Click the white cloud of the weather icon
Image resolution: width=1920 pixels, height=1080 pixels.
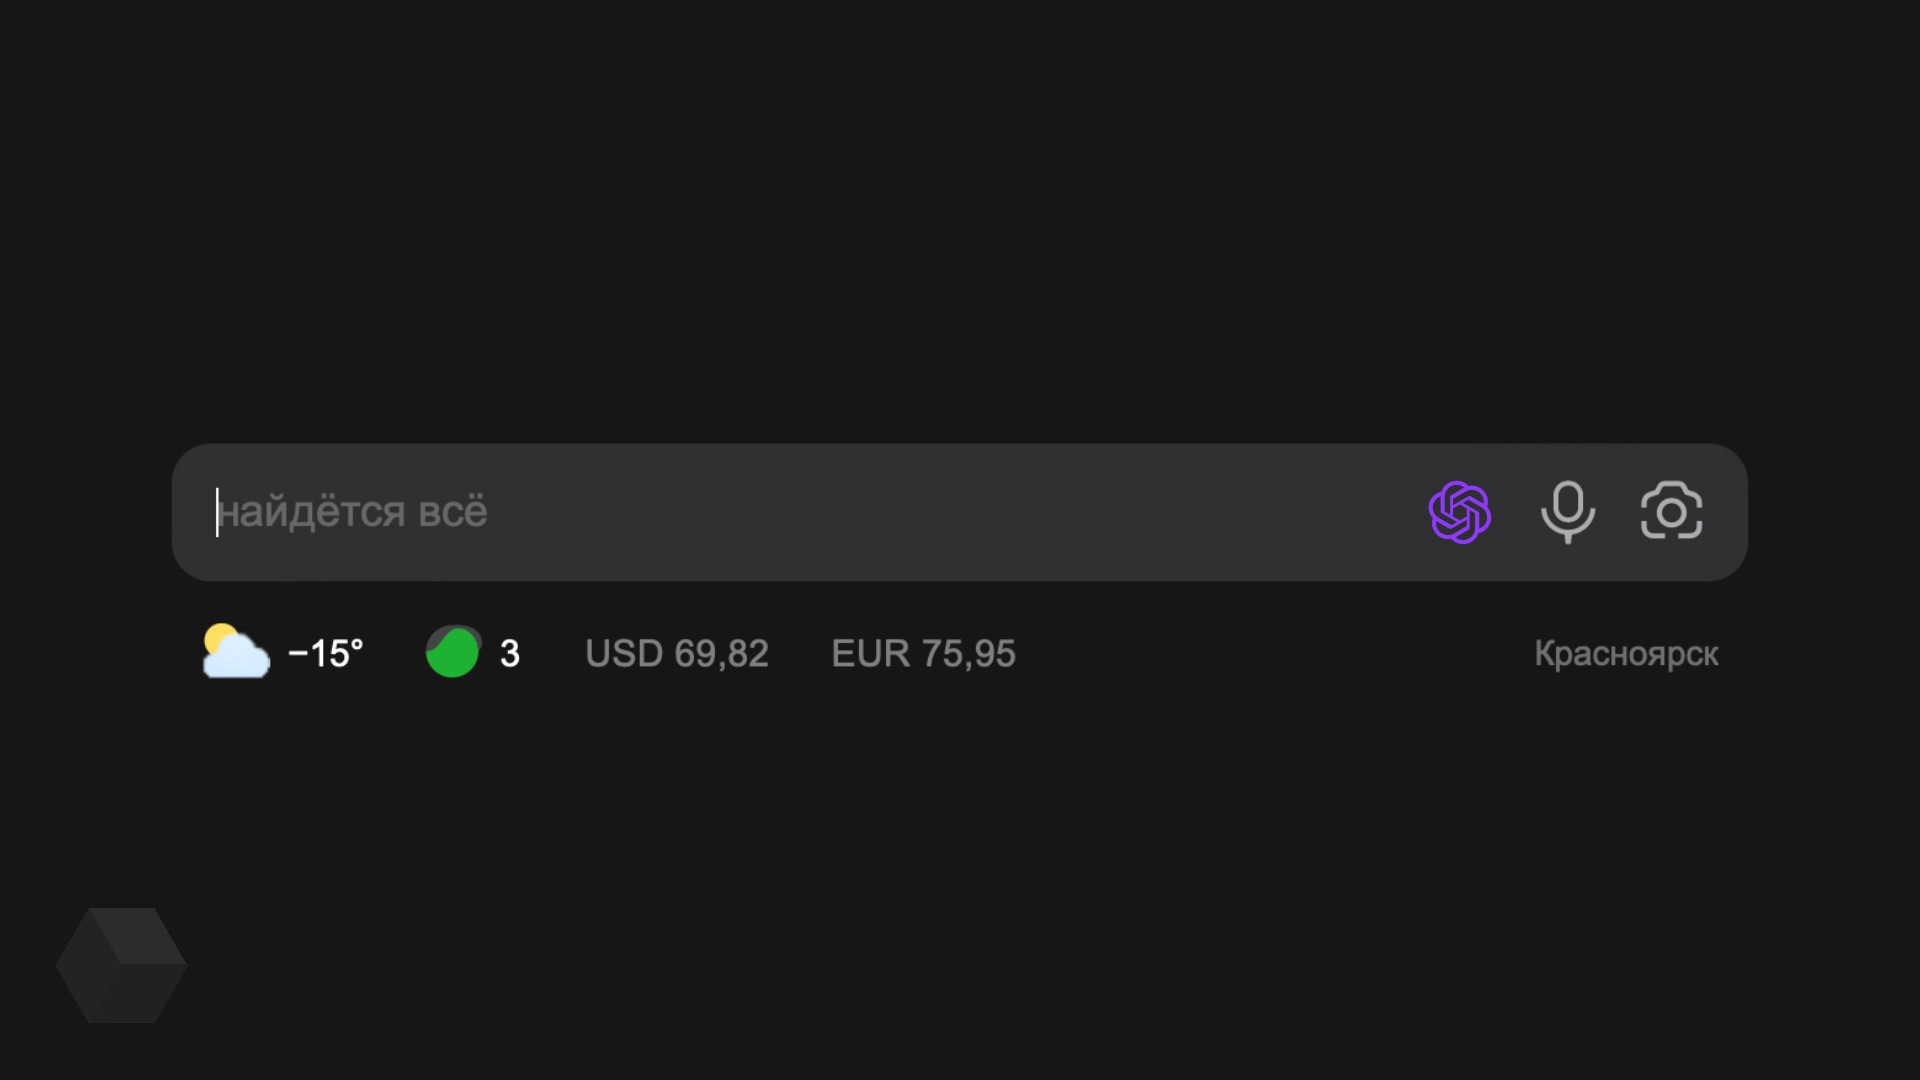(x=240, y=660)
